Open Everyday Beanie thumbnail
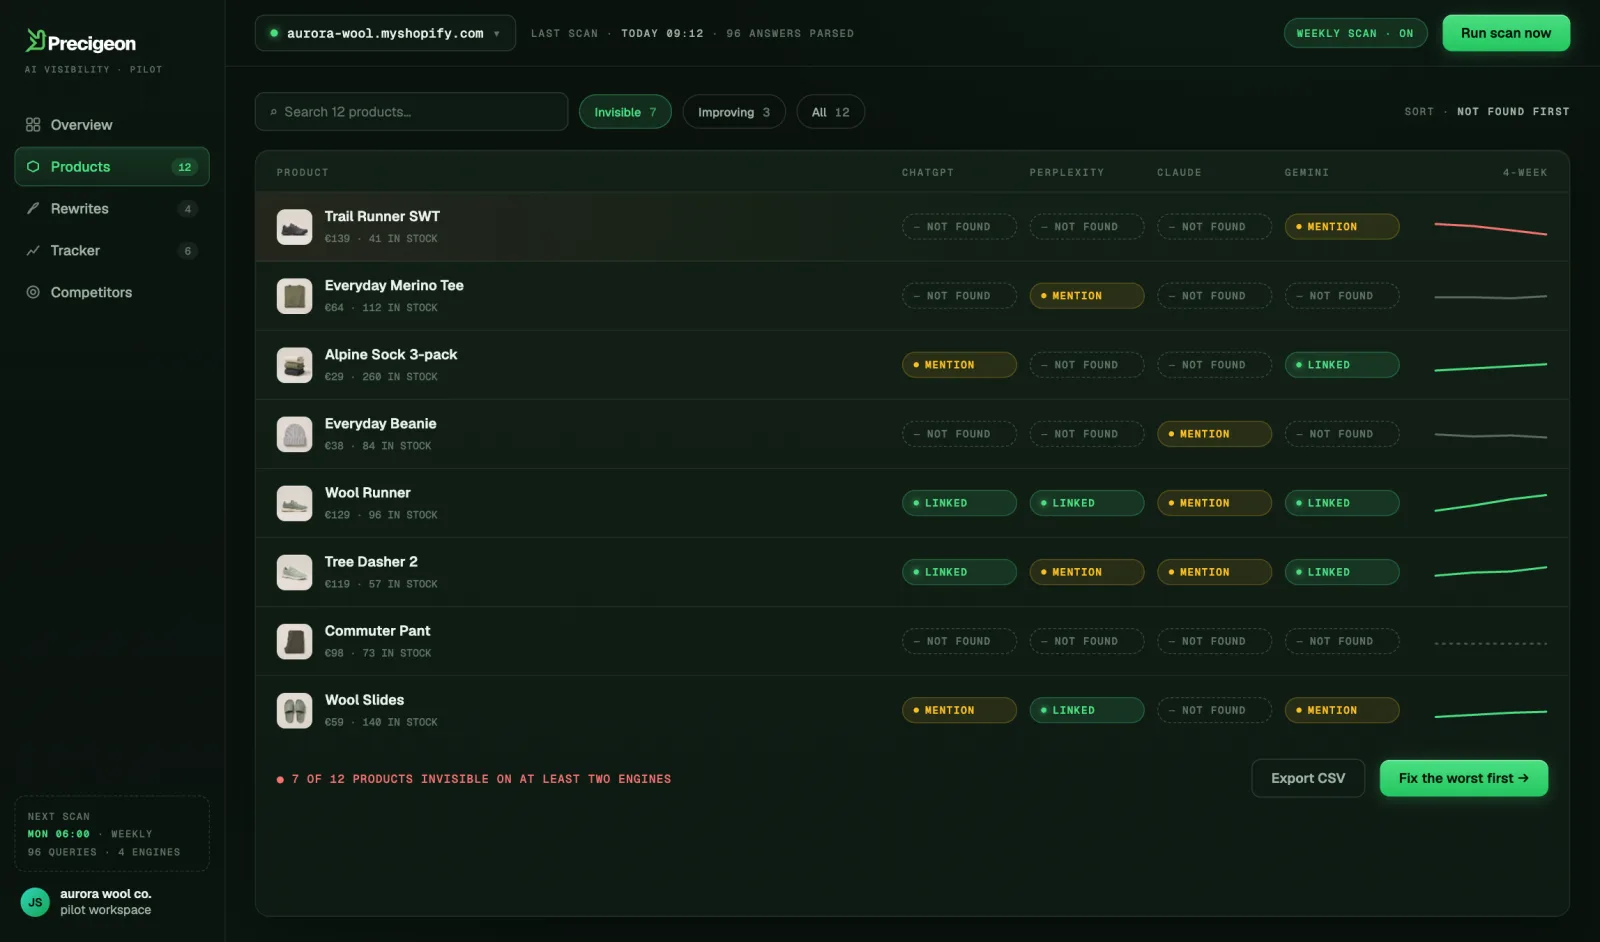This screenshot has width=1600, height=942. pyautogui.click(x=294, y=434)
